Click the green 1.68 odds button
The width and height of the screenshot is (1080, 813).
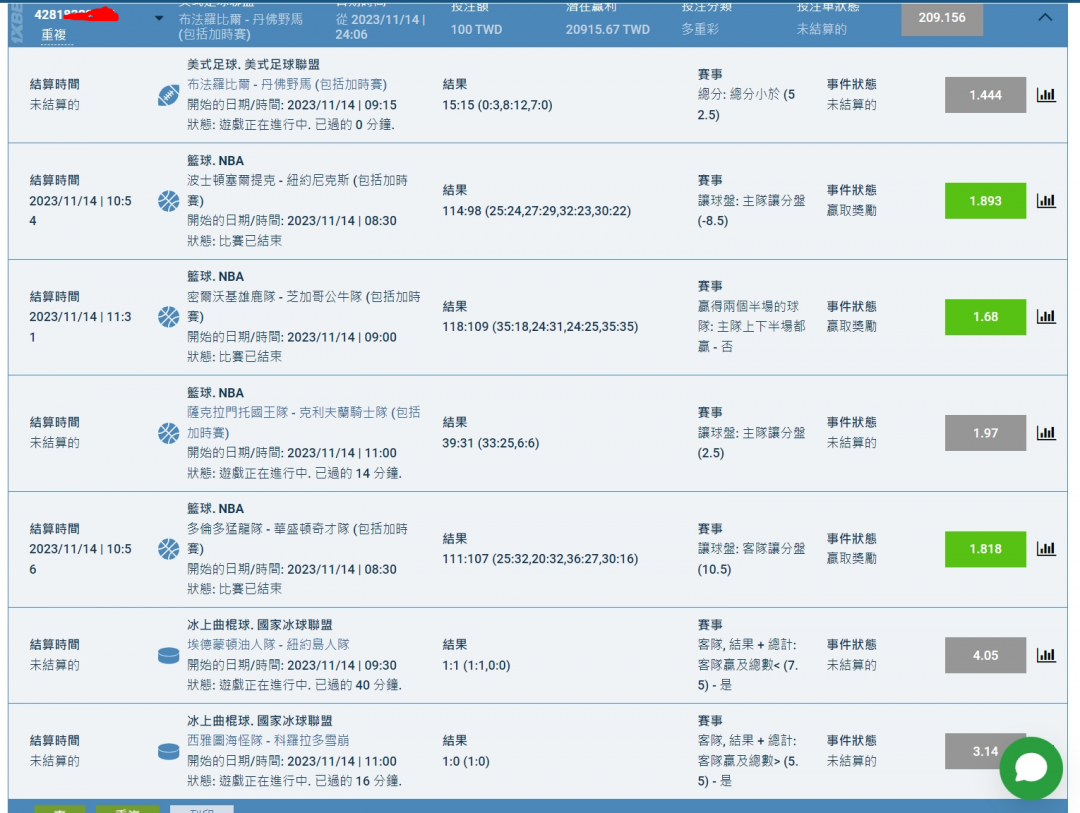[x=985, y=316]
